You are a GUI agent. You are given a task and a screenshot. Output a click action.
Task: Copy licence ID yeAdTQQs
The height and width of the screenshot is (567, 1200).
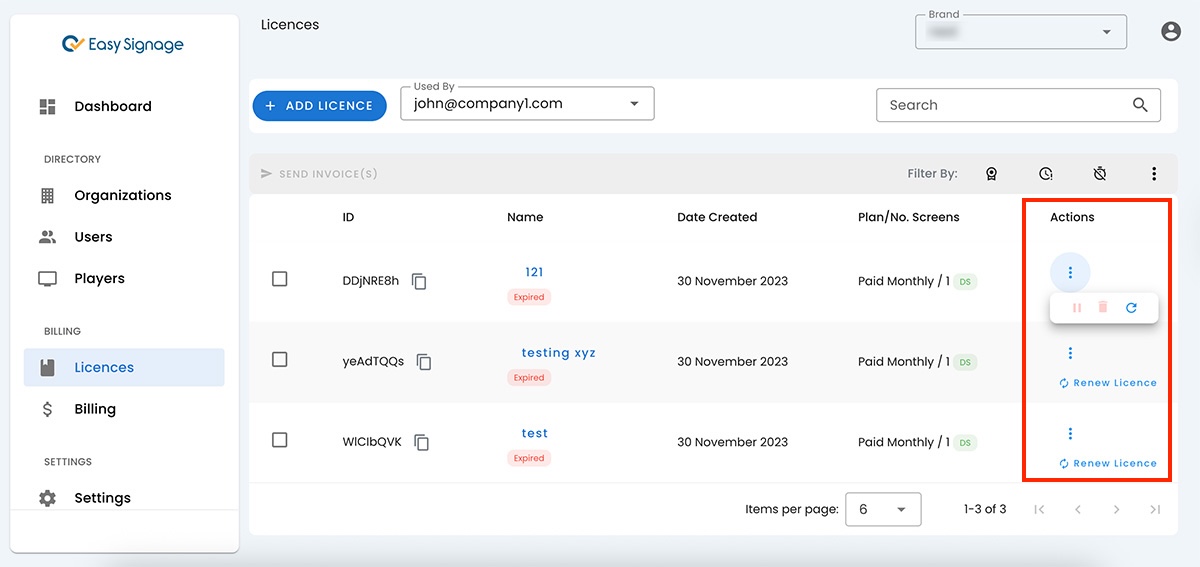[x=424, y=362]
